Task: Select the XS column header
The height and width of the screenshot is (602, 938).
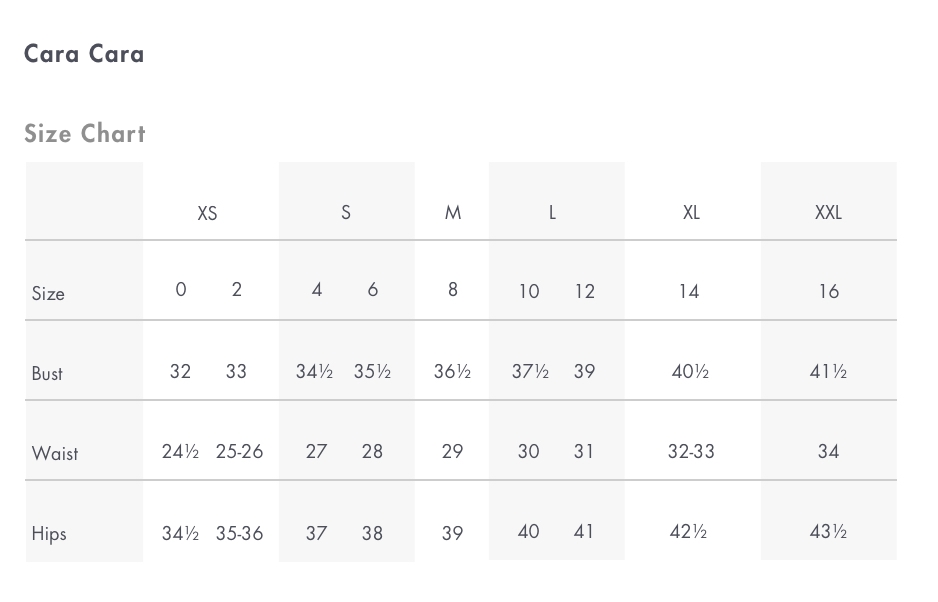Action: (208, 213)
